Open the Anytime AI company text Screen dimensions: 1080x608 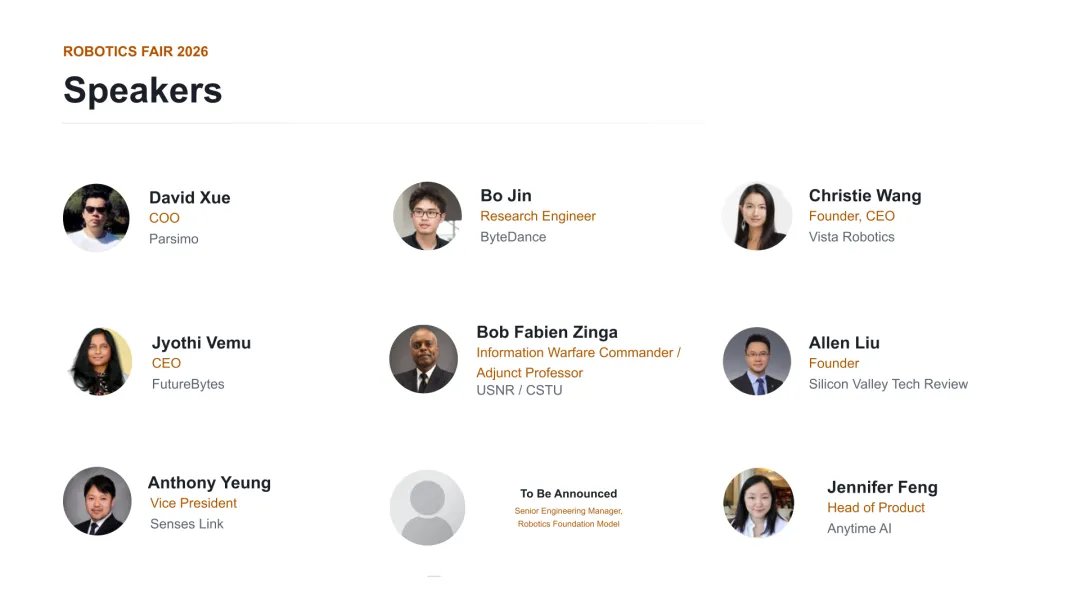point(859,529)
